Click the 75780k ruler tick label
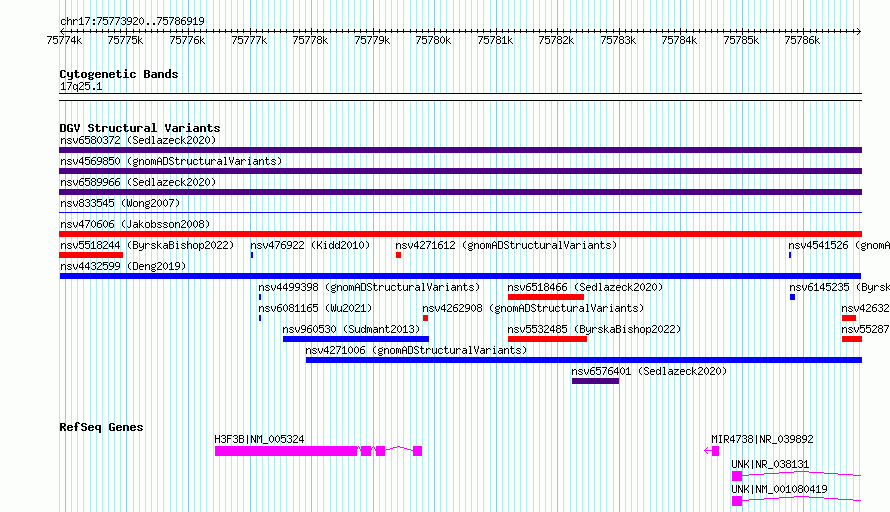This screenshot has width=890, height=512. click(433, 40)
